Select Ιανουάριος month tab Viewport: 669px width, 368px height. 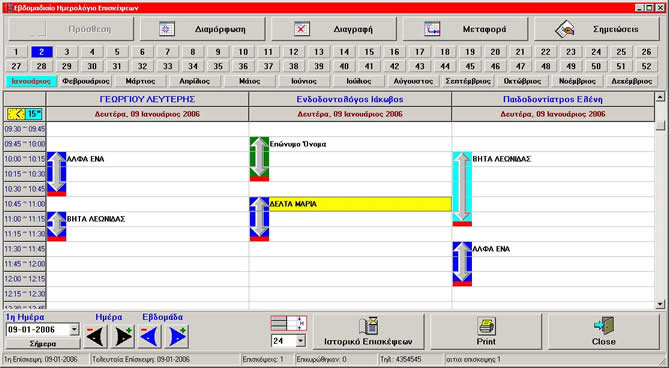[31, 81]
